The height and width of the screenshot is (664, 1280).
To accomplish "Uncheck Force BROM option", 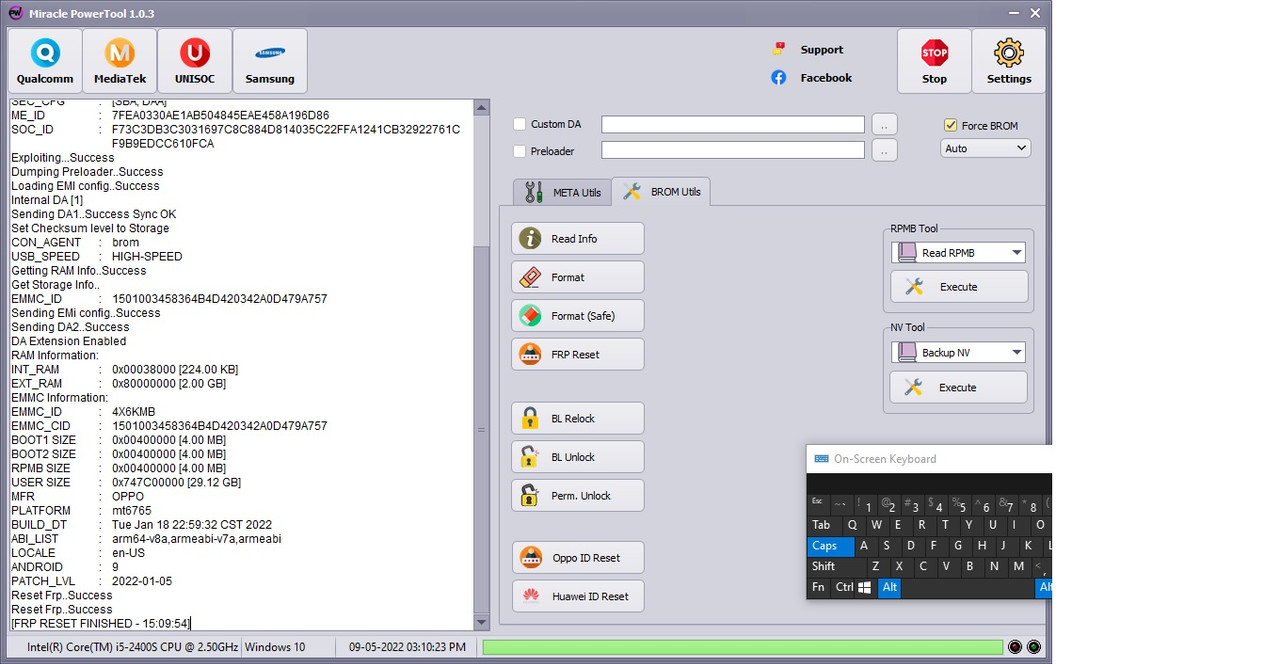I will point(950,125).
